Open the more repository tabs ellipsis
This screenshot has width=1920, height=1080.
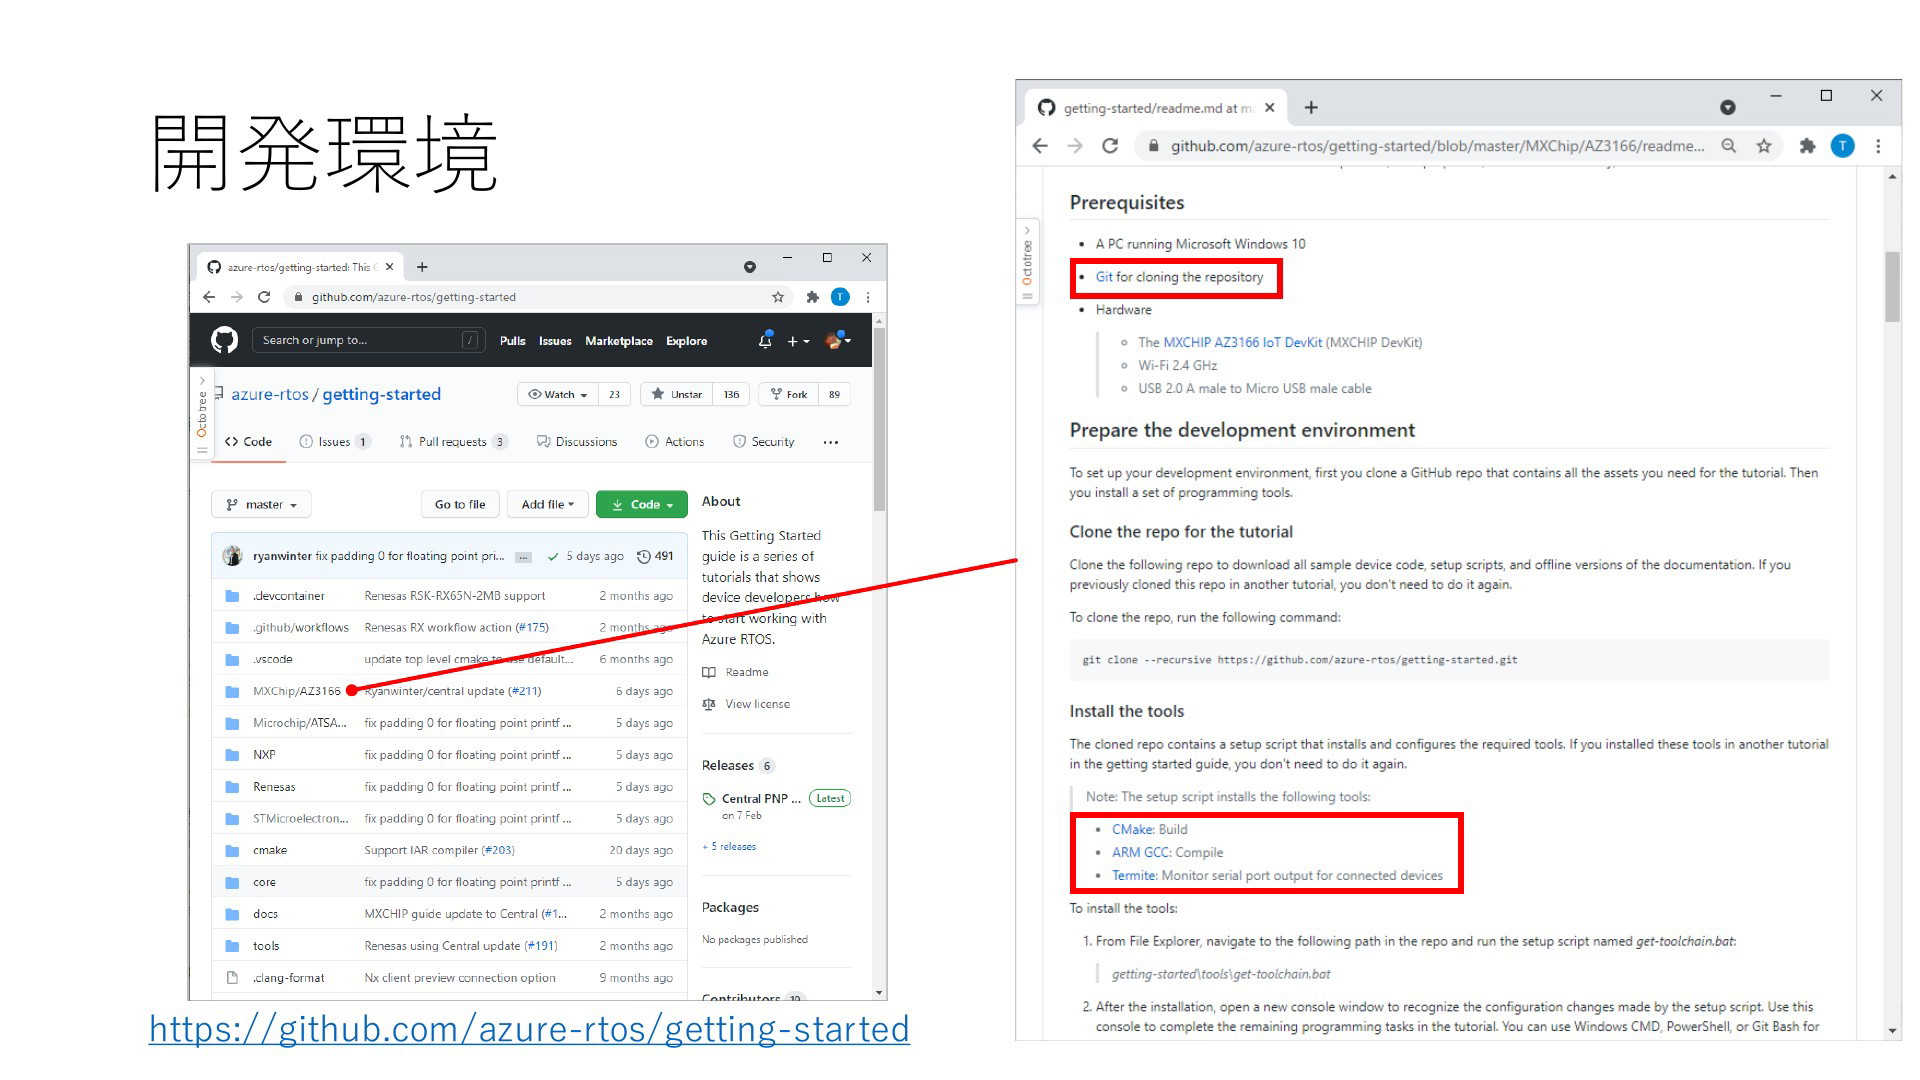click(x=831, y=442)
